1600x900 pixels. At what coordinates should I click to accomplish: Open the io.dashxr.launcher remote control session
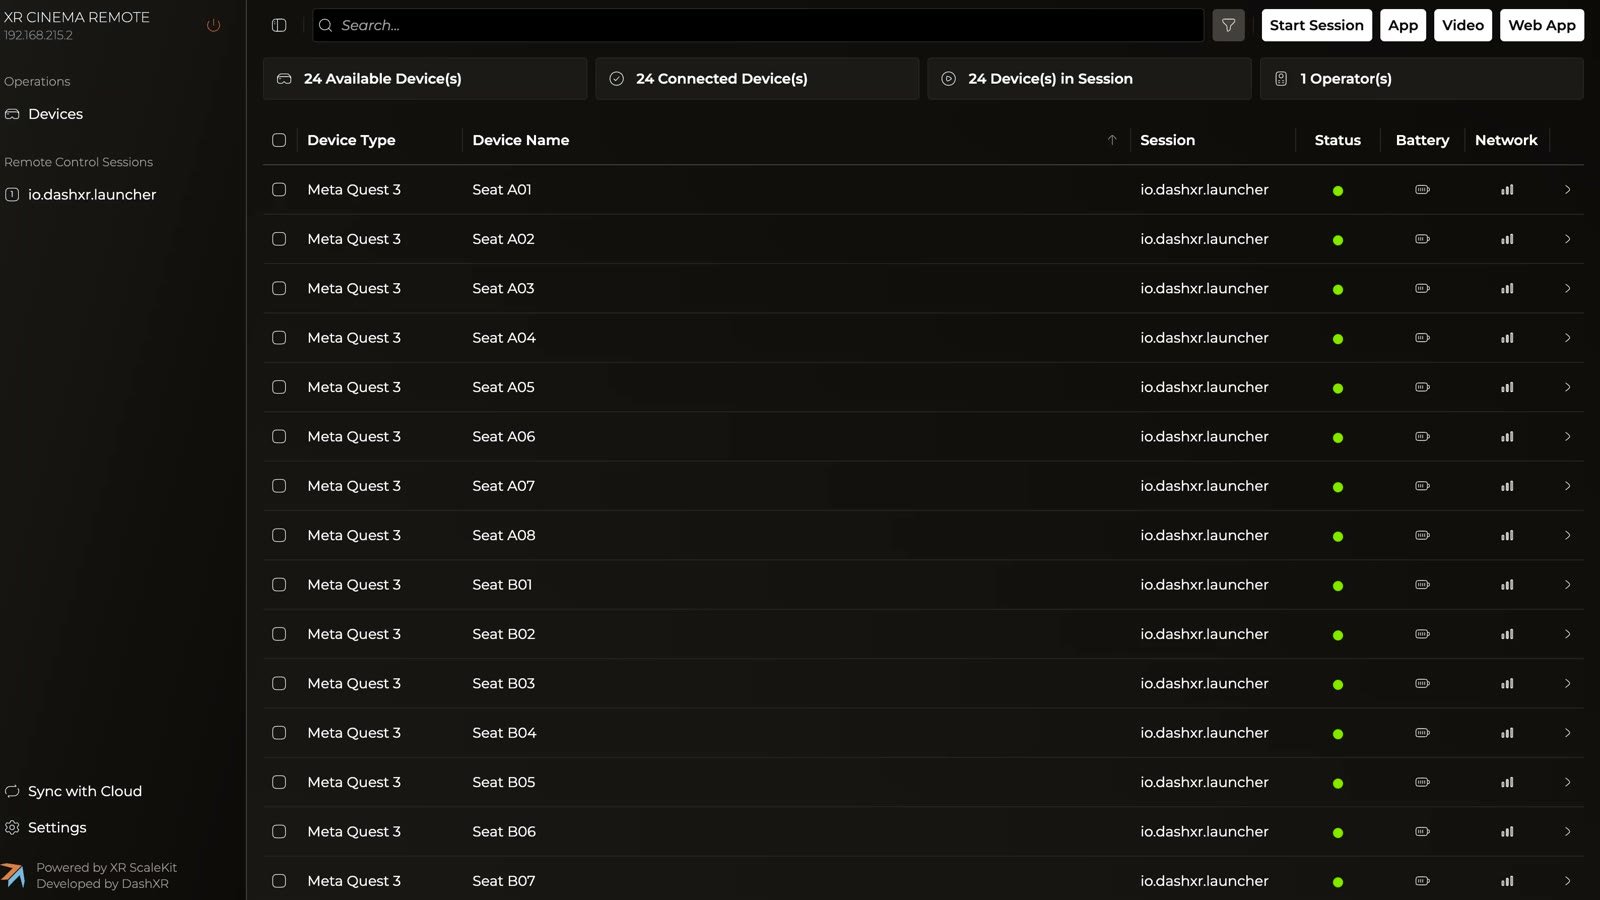[x=92, y=195]
